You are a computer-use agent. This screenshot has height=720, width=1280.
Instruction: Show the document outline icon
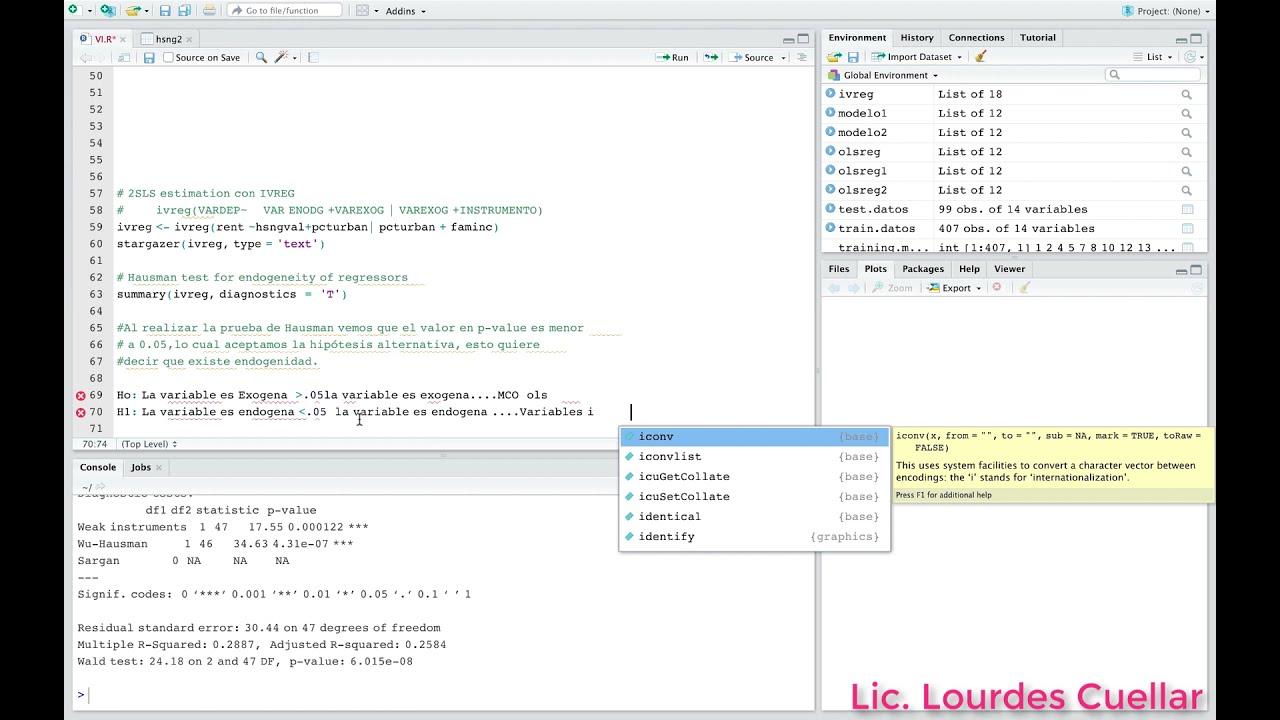click(x=801, y=57)
